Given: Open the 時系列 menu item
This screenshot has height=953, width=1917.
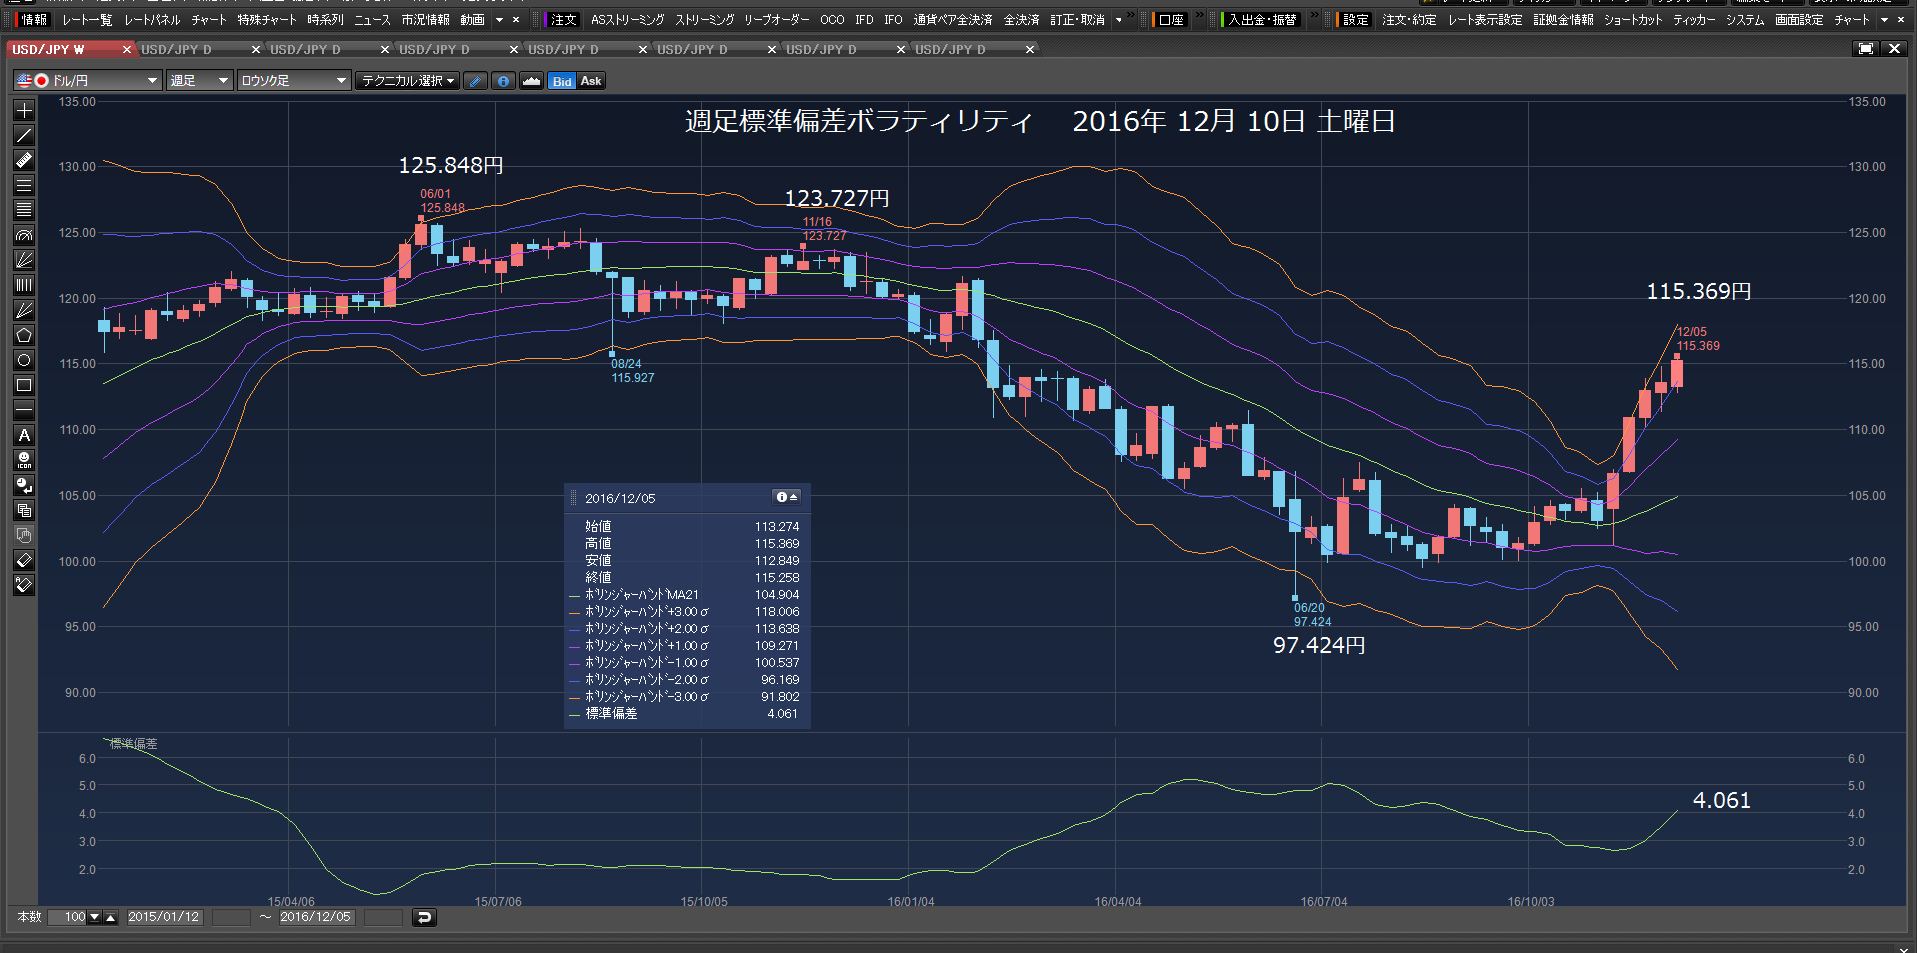Looking at the screenshot, I should pos(325,20).
